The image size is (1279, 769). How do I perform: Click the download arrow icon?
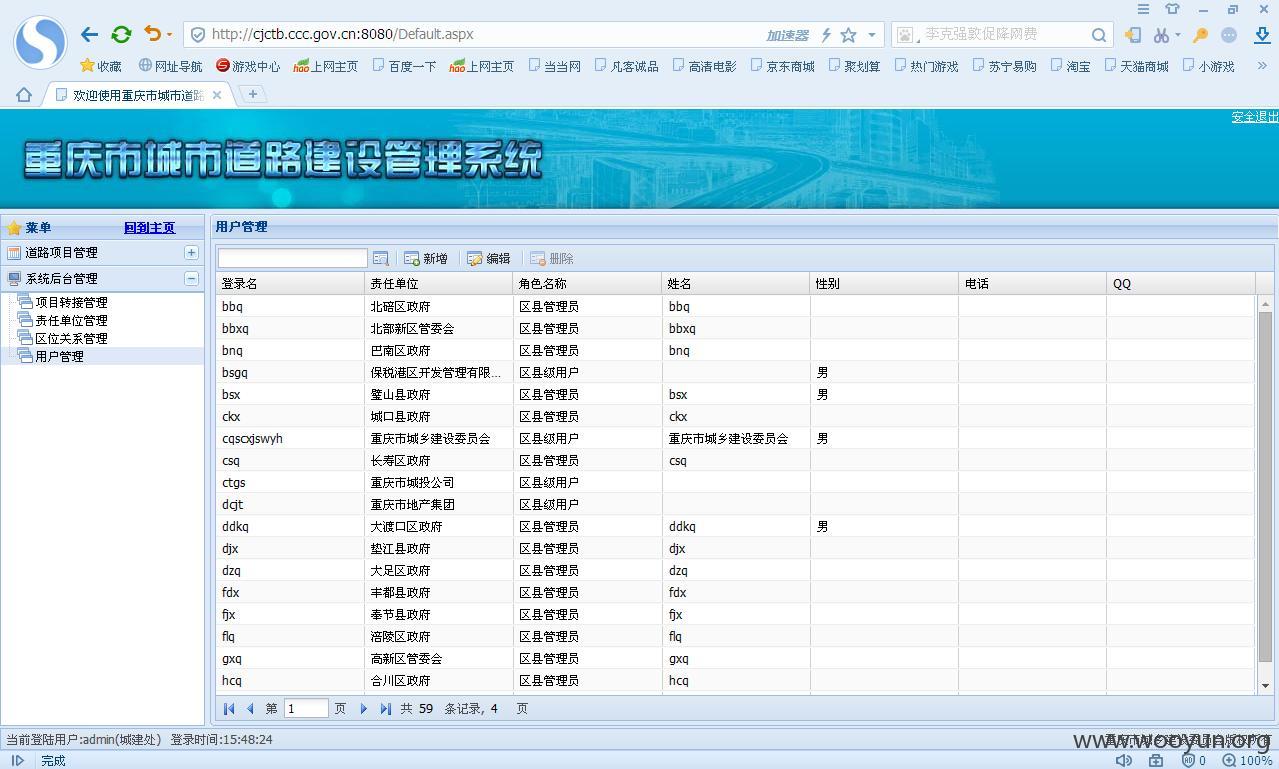coord(1262,35)
